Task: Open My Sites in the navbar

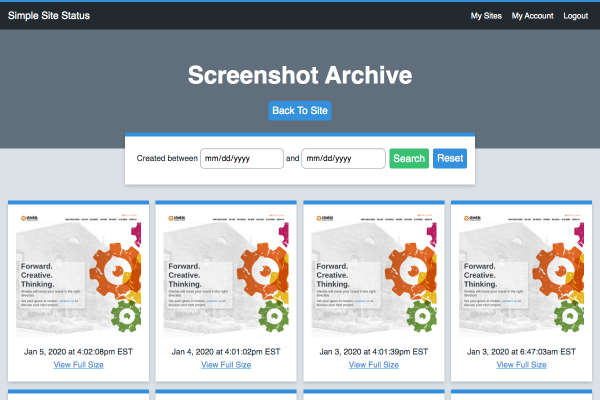Action: (x=486, y=16)
